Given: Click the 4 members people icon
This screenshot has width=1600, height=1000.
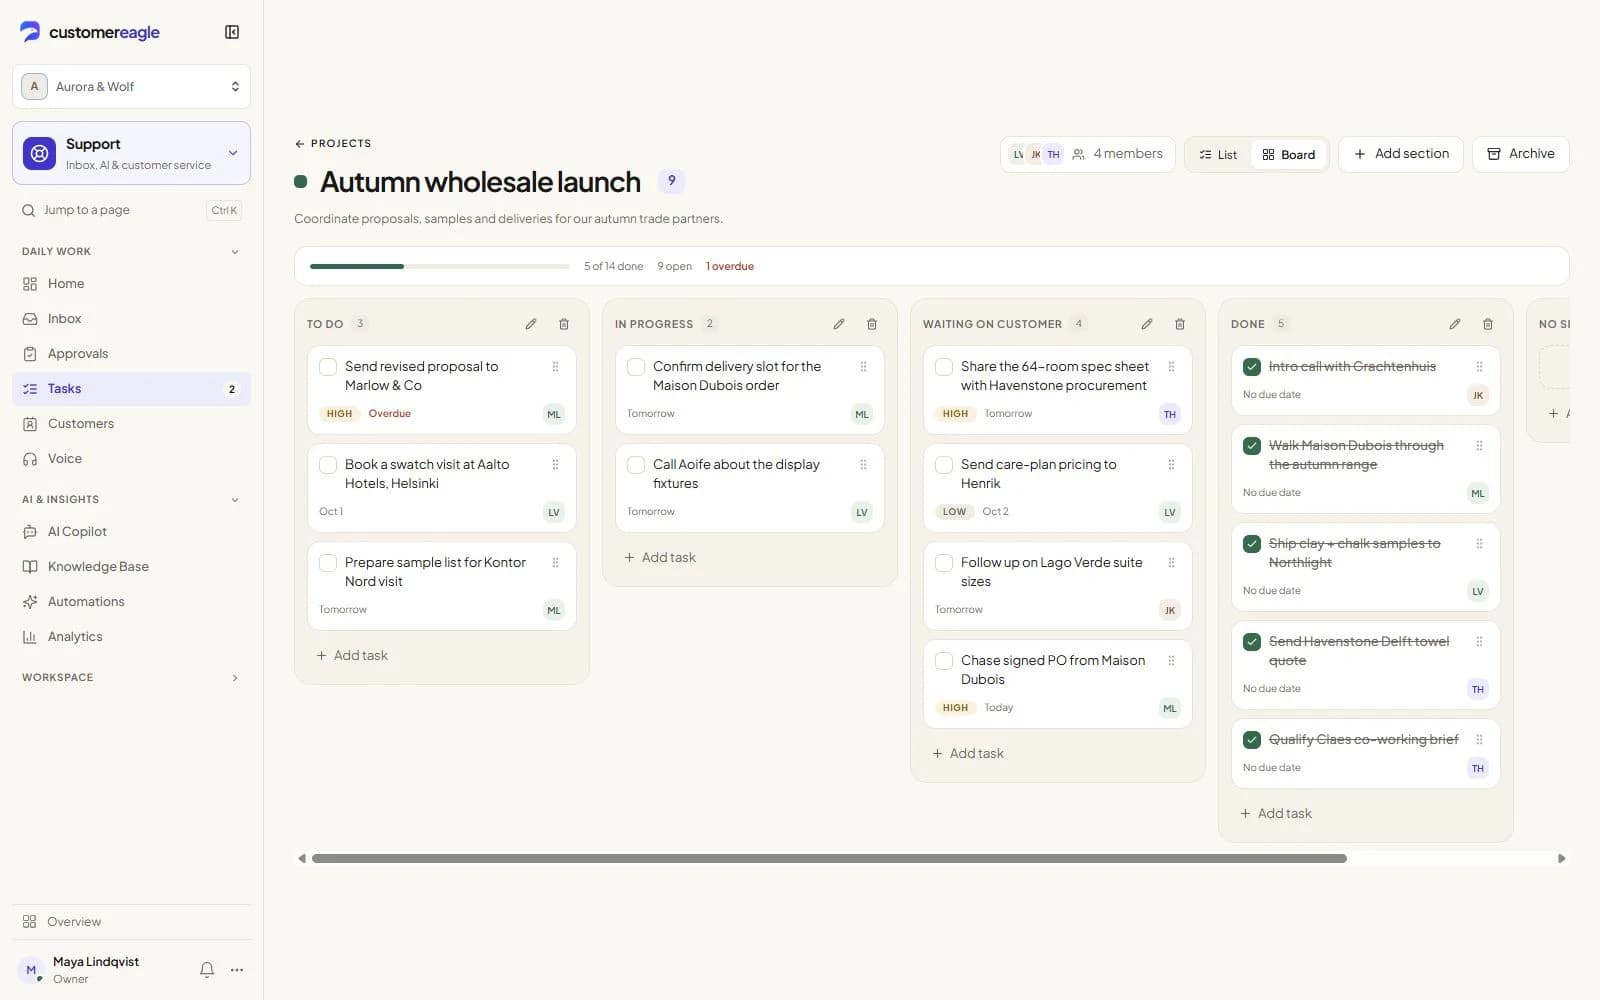Looking at the screenshot, I should click(x=1078, y=154).
